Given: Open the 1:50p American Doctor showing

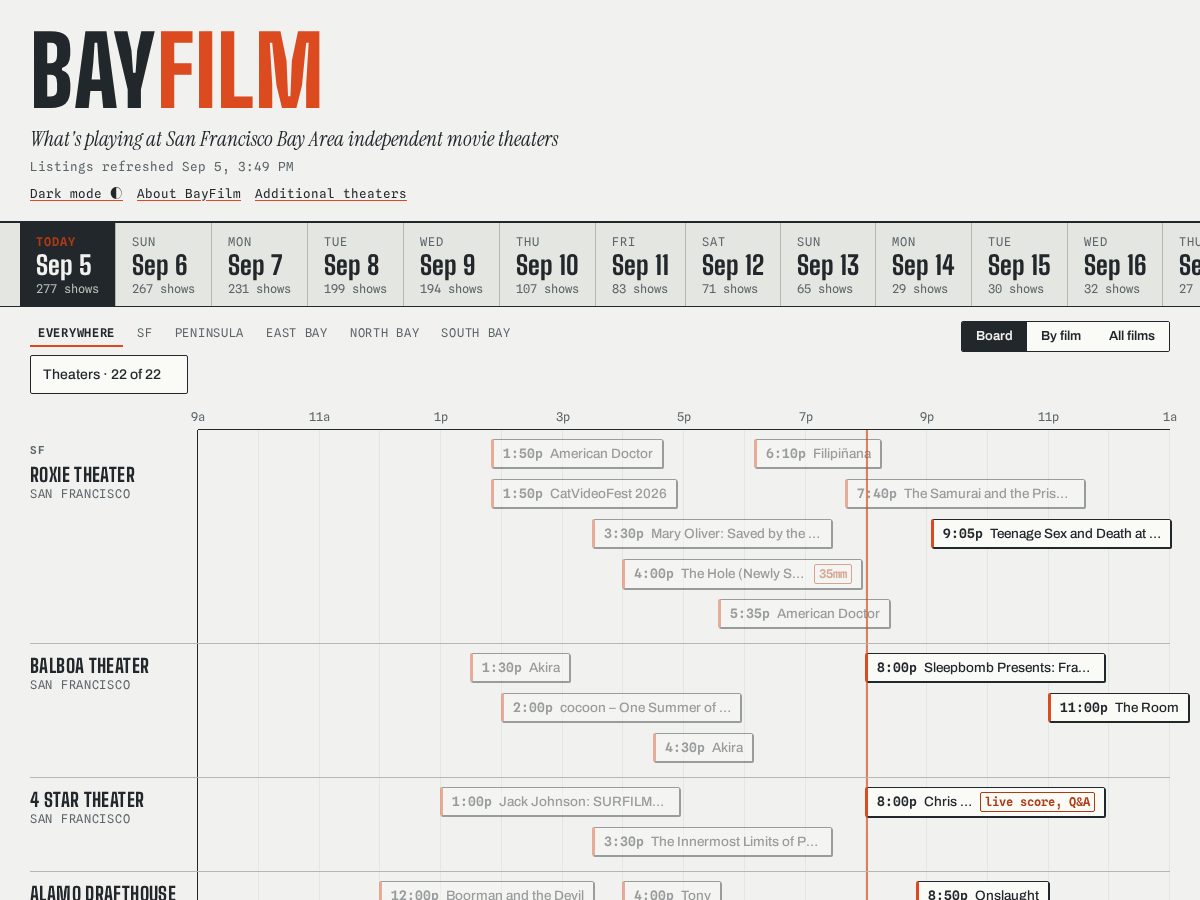Looking at the screenshot, I should (577, 454).
